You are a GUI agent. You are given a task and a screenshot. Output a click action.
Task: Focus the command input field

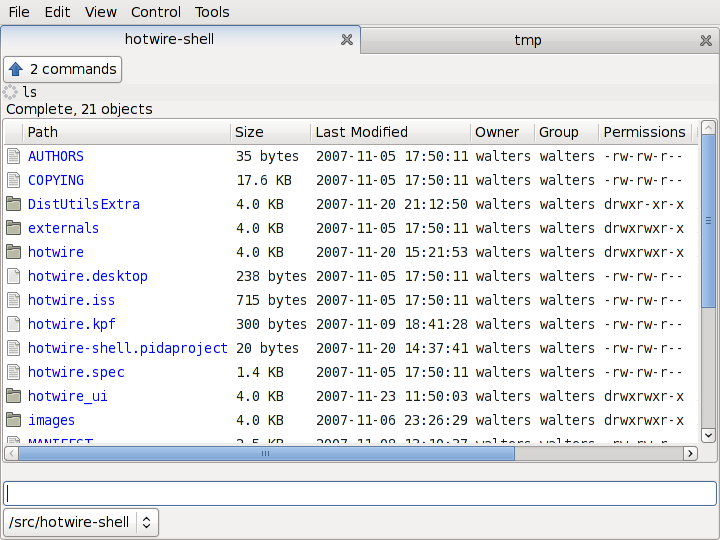pyautogui.click(x=360, y=494)
